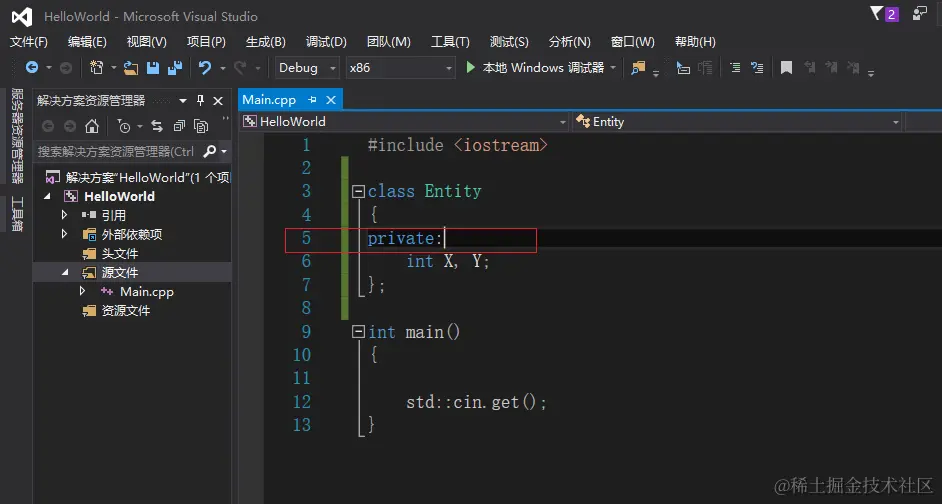Save the current file with floppy icon
This screenshot has width=942, height=504.
(153, 68)
